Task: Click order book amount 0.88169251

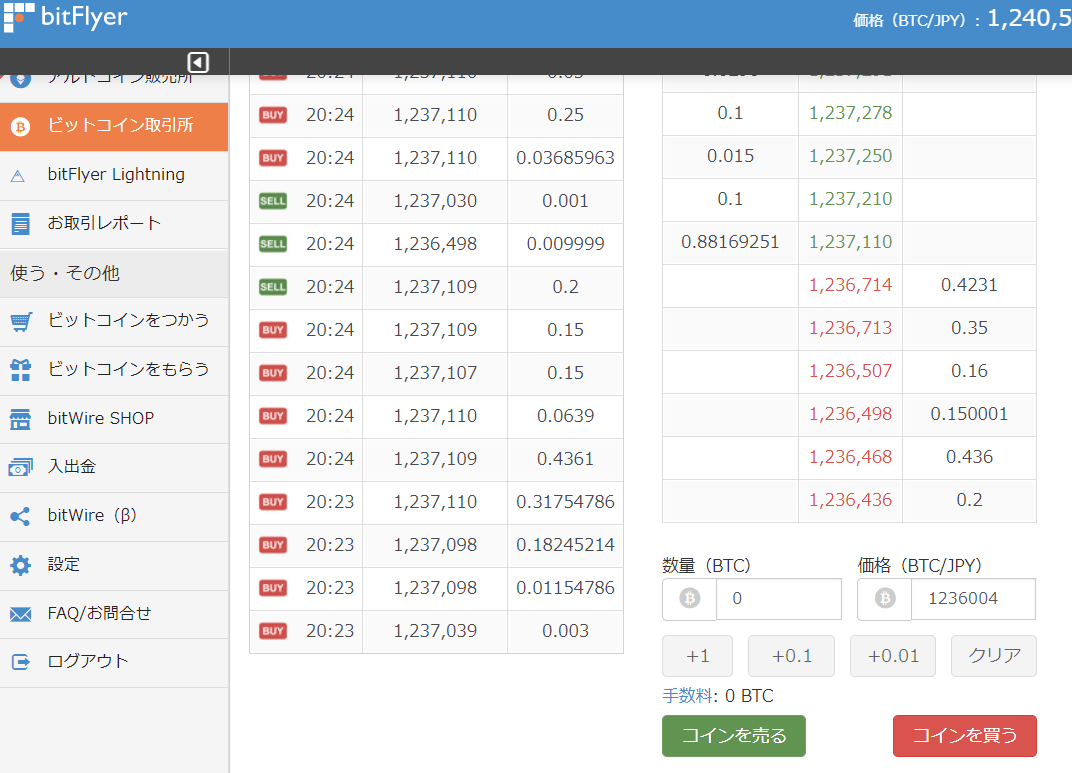Action: point(730,243)
